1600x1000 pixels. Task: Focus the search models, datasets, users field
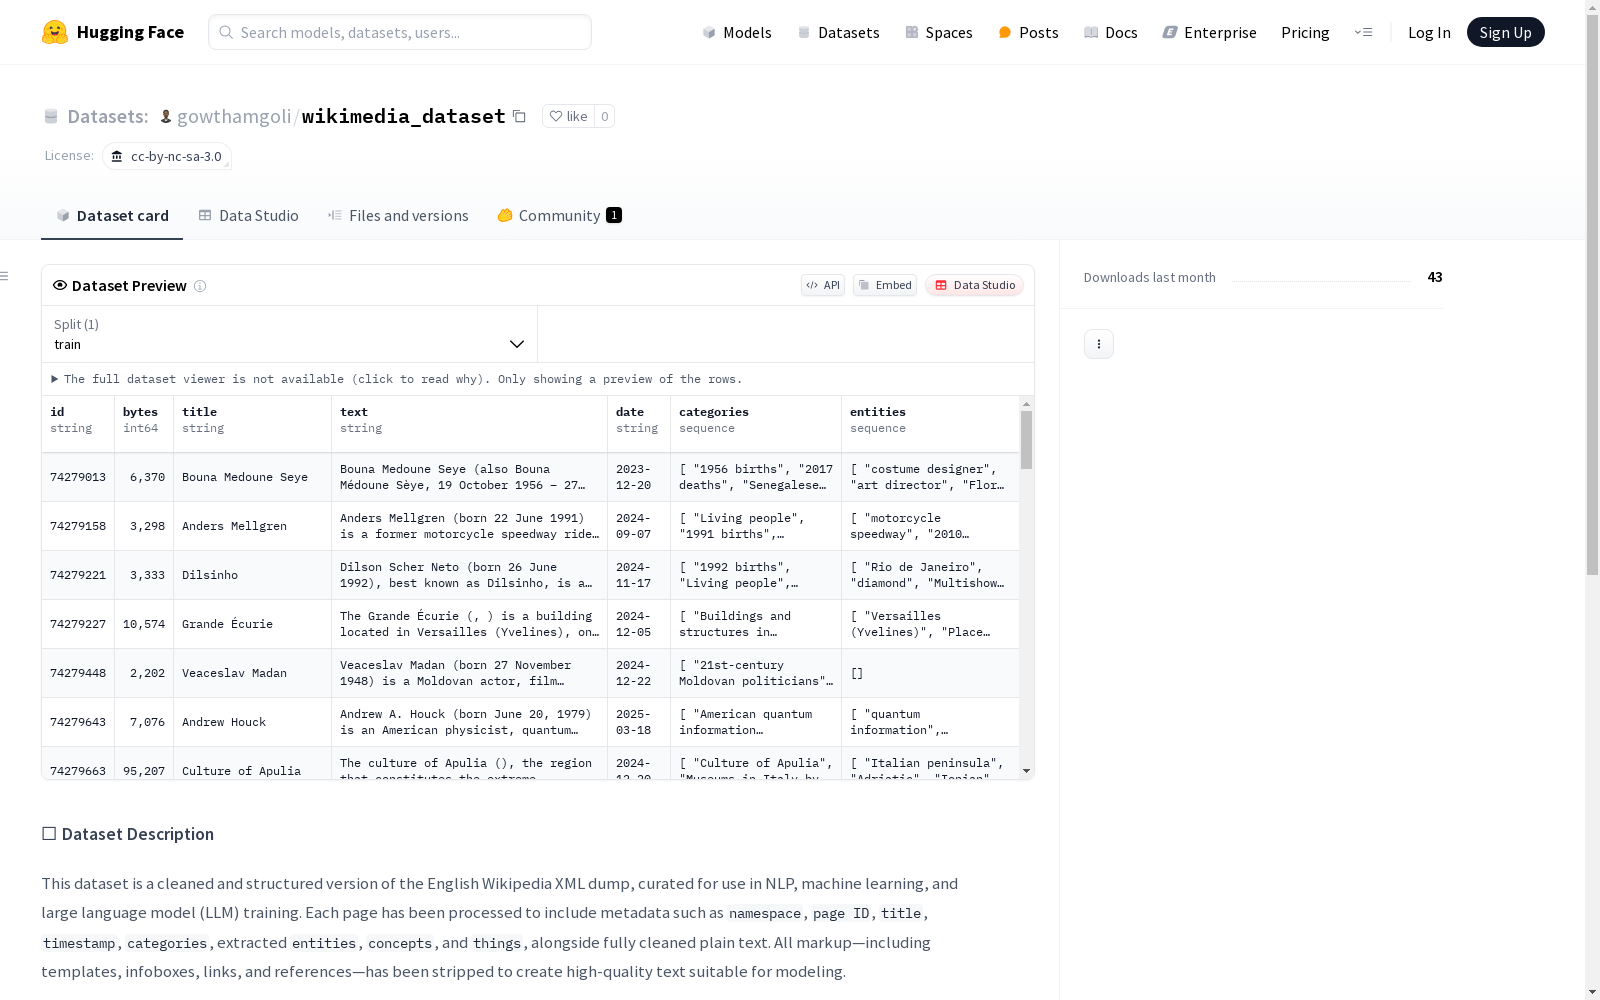(400, 32)
